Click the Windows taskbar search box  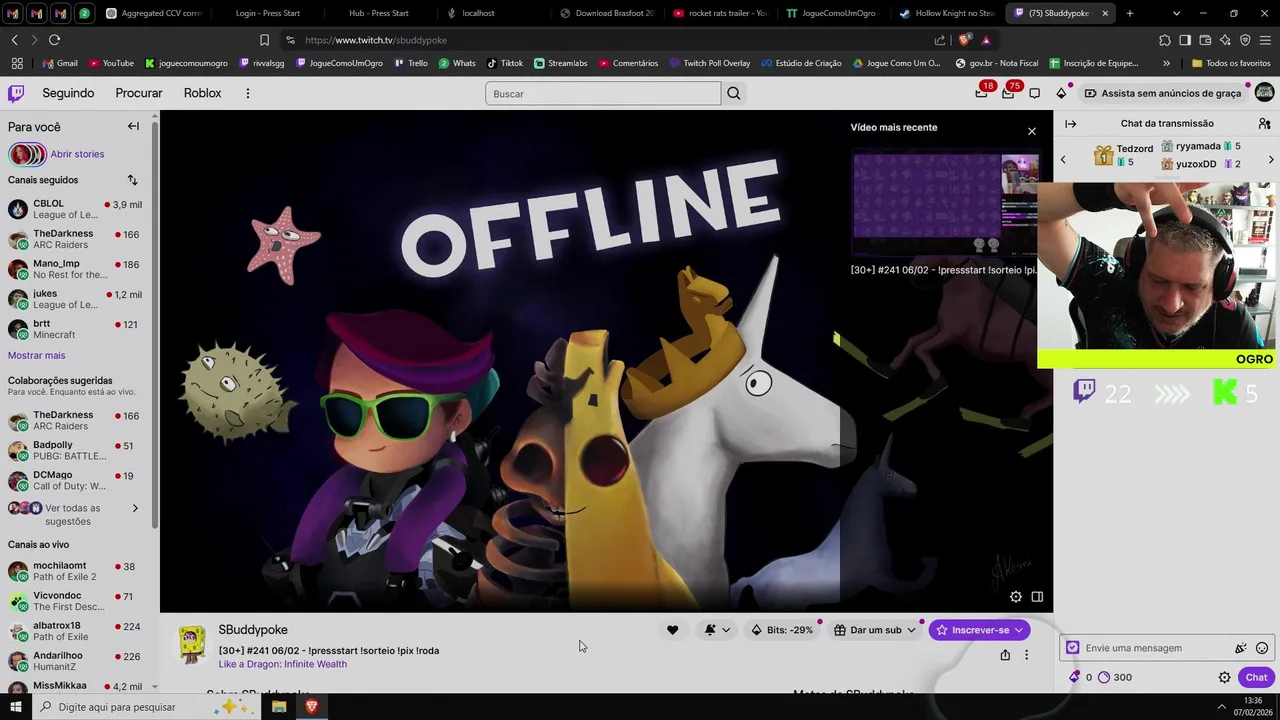point(145,707)
